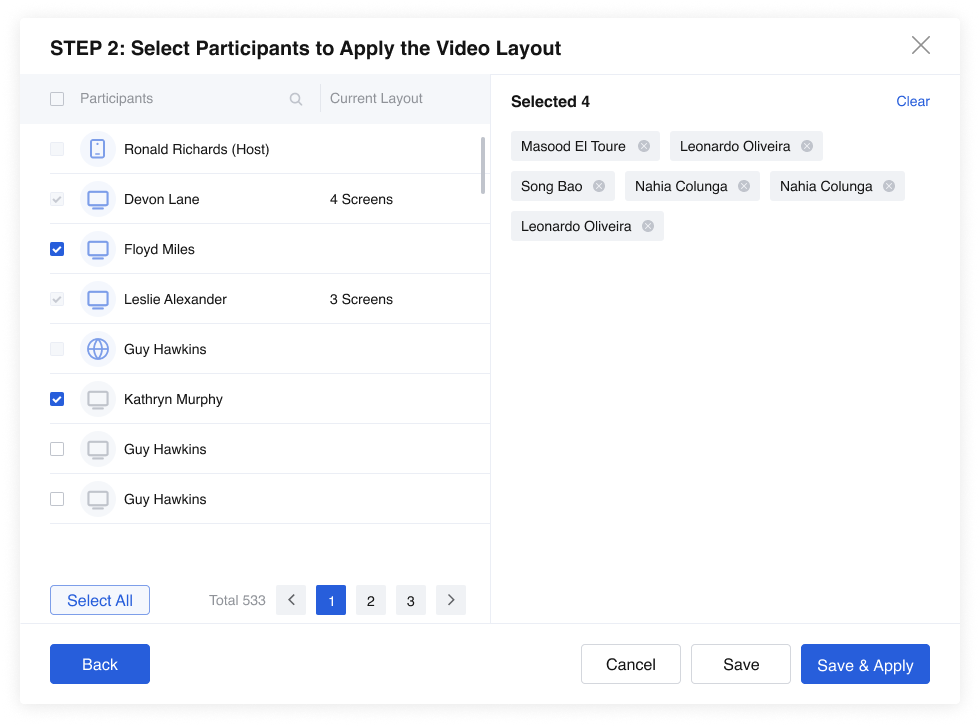Click the Select All button
The height and width of the screenshot is (726, 980).
(x=100, y=600)
